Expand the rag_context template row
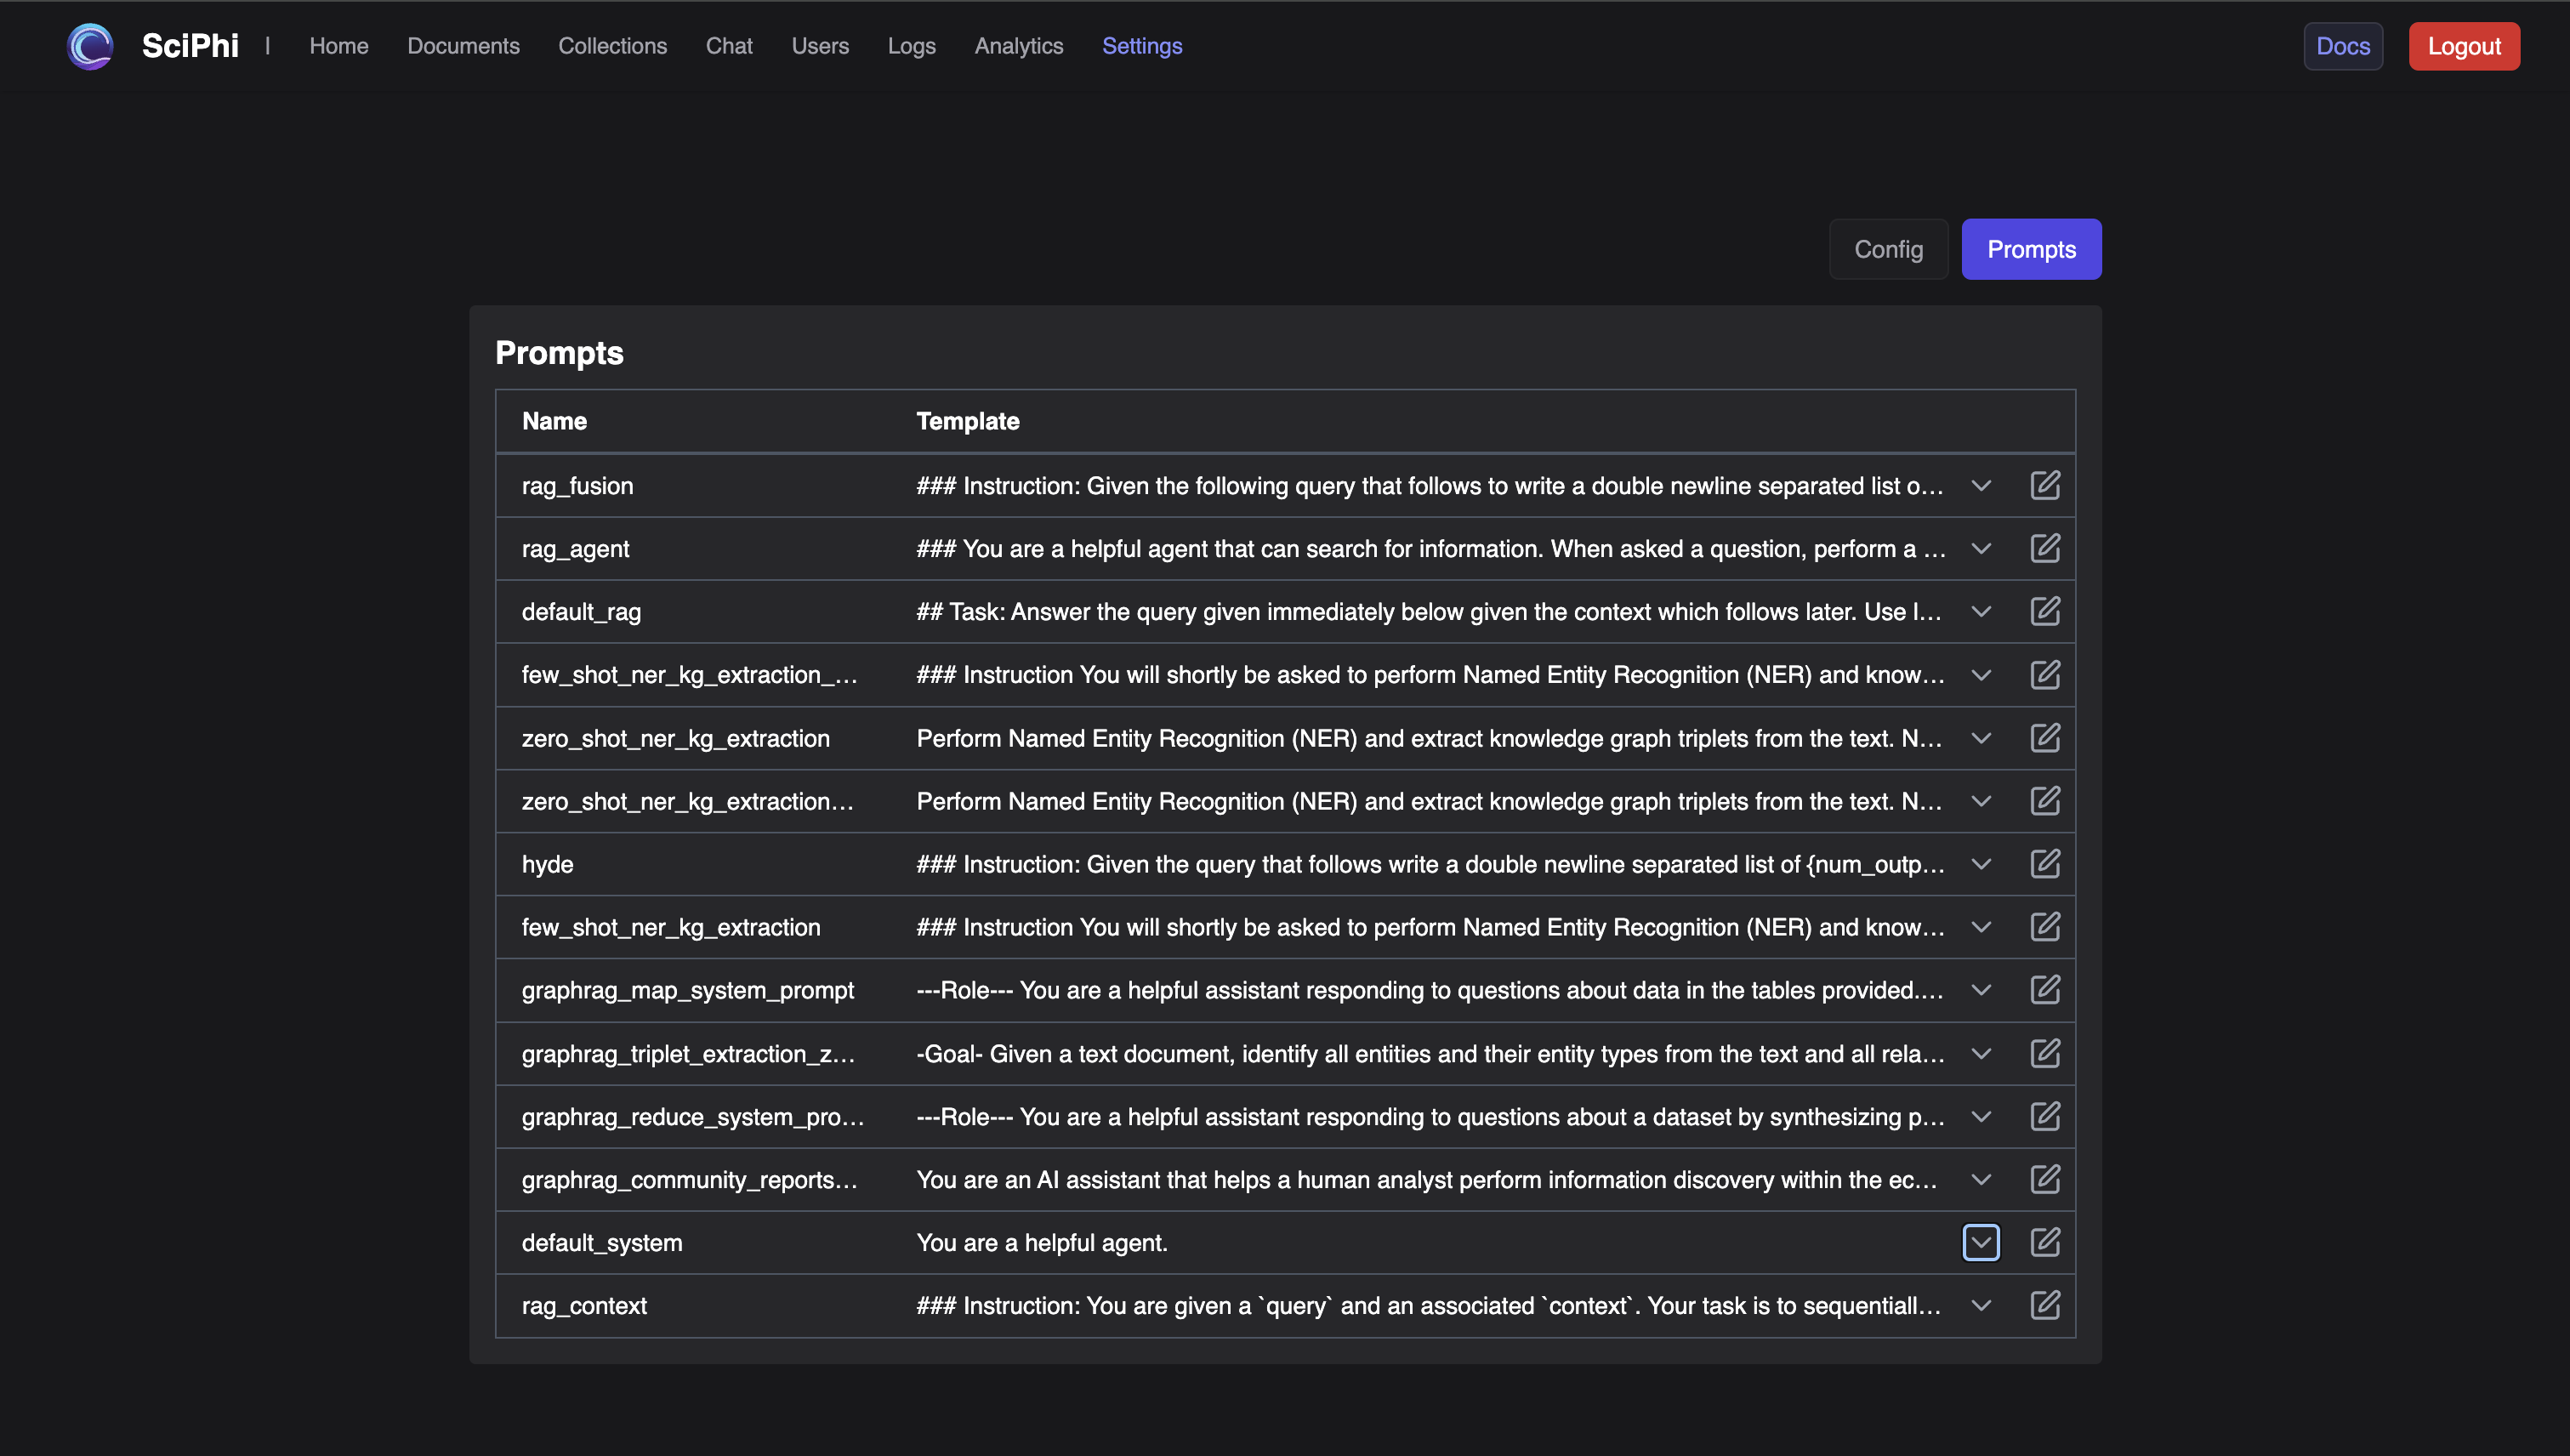 (1981, 1305)
